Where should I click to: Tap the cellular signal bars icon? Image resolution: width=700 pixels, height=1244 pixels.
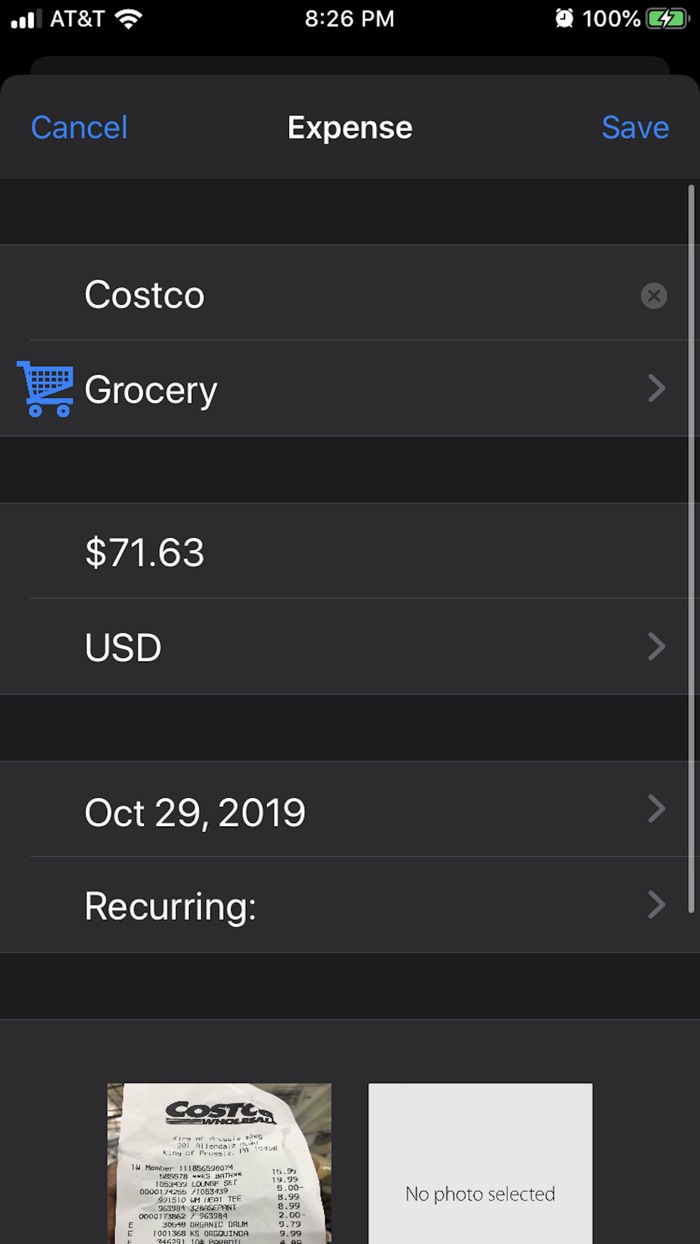point(26,19)
